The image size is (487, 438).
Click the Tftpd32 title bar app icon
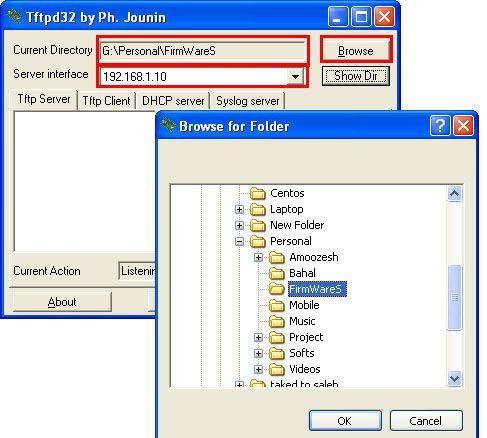(x=14, y=16)
